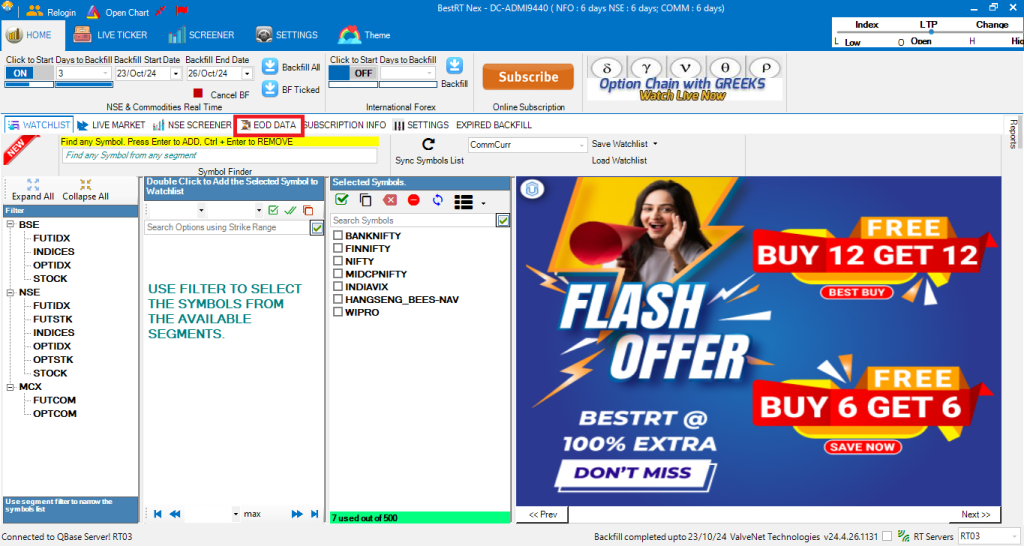Toggle the International Forex OFF switch

coord(353,73)
